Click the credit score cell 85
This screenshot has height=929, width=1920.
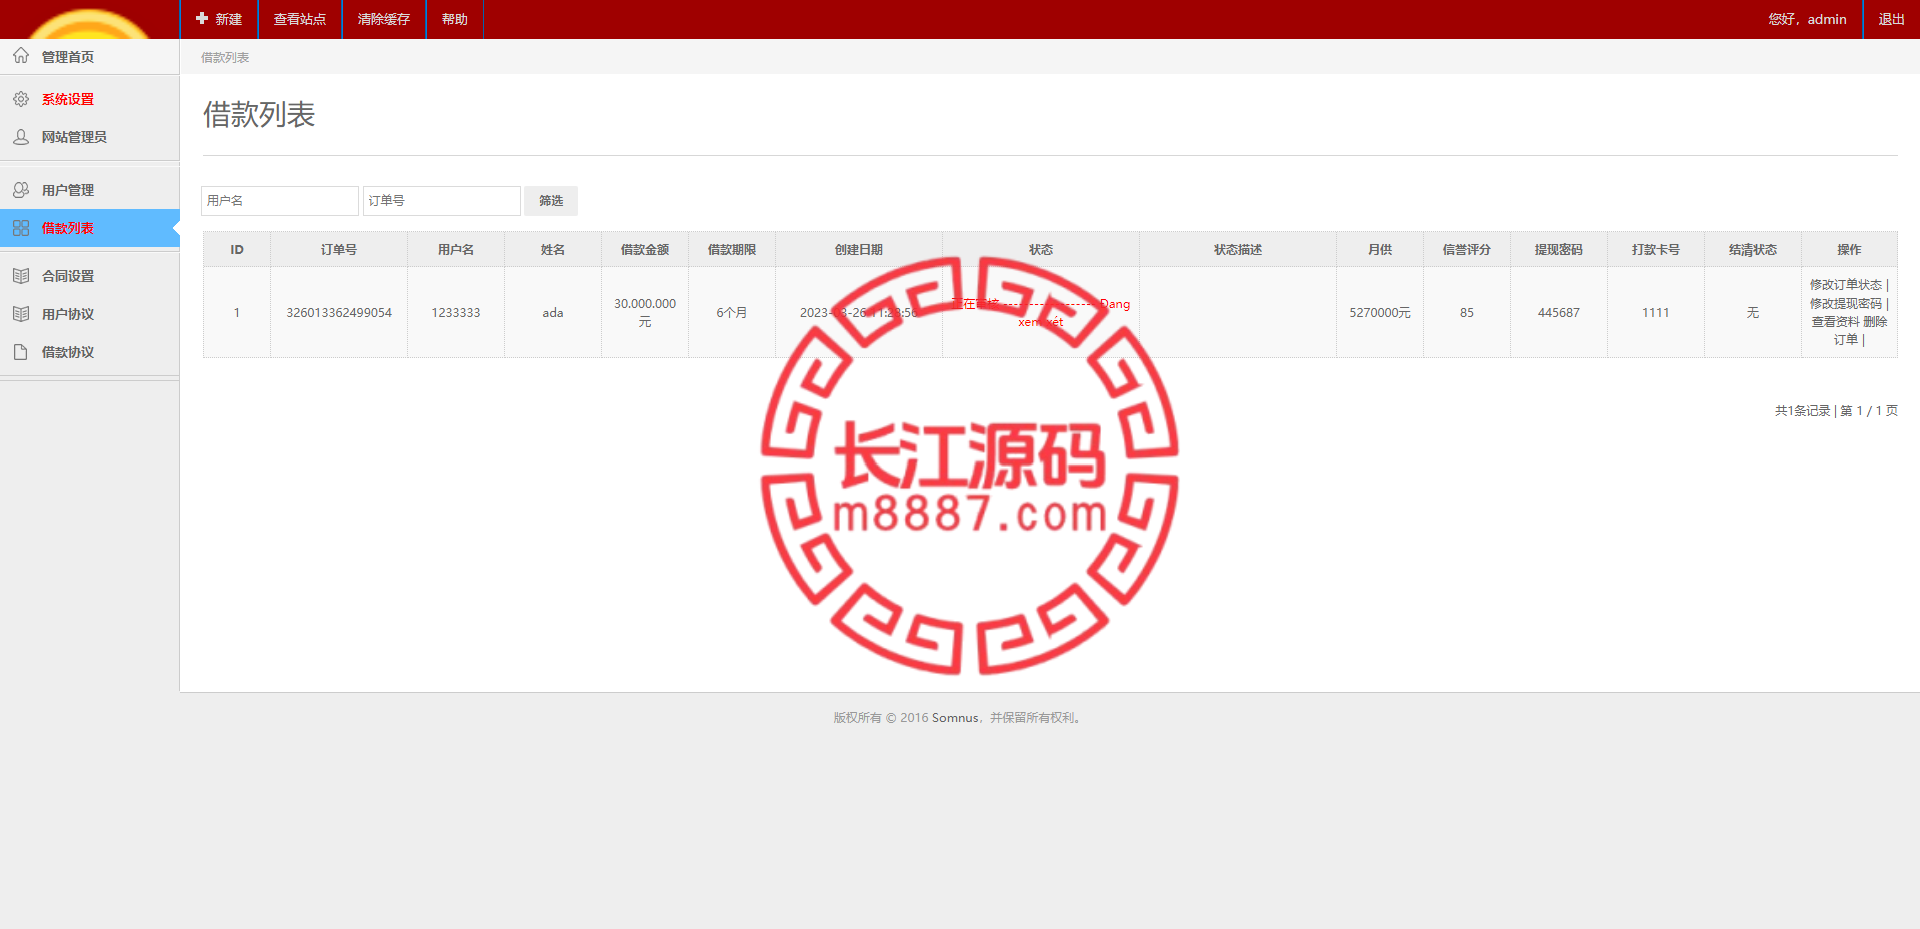(x=1467, y=312)
